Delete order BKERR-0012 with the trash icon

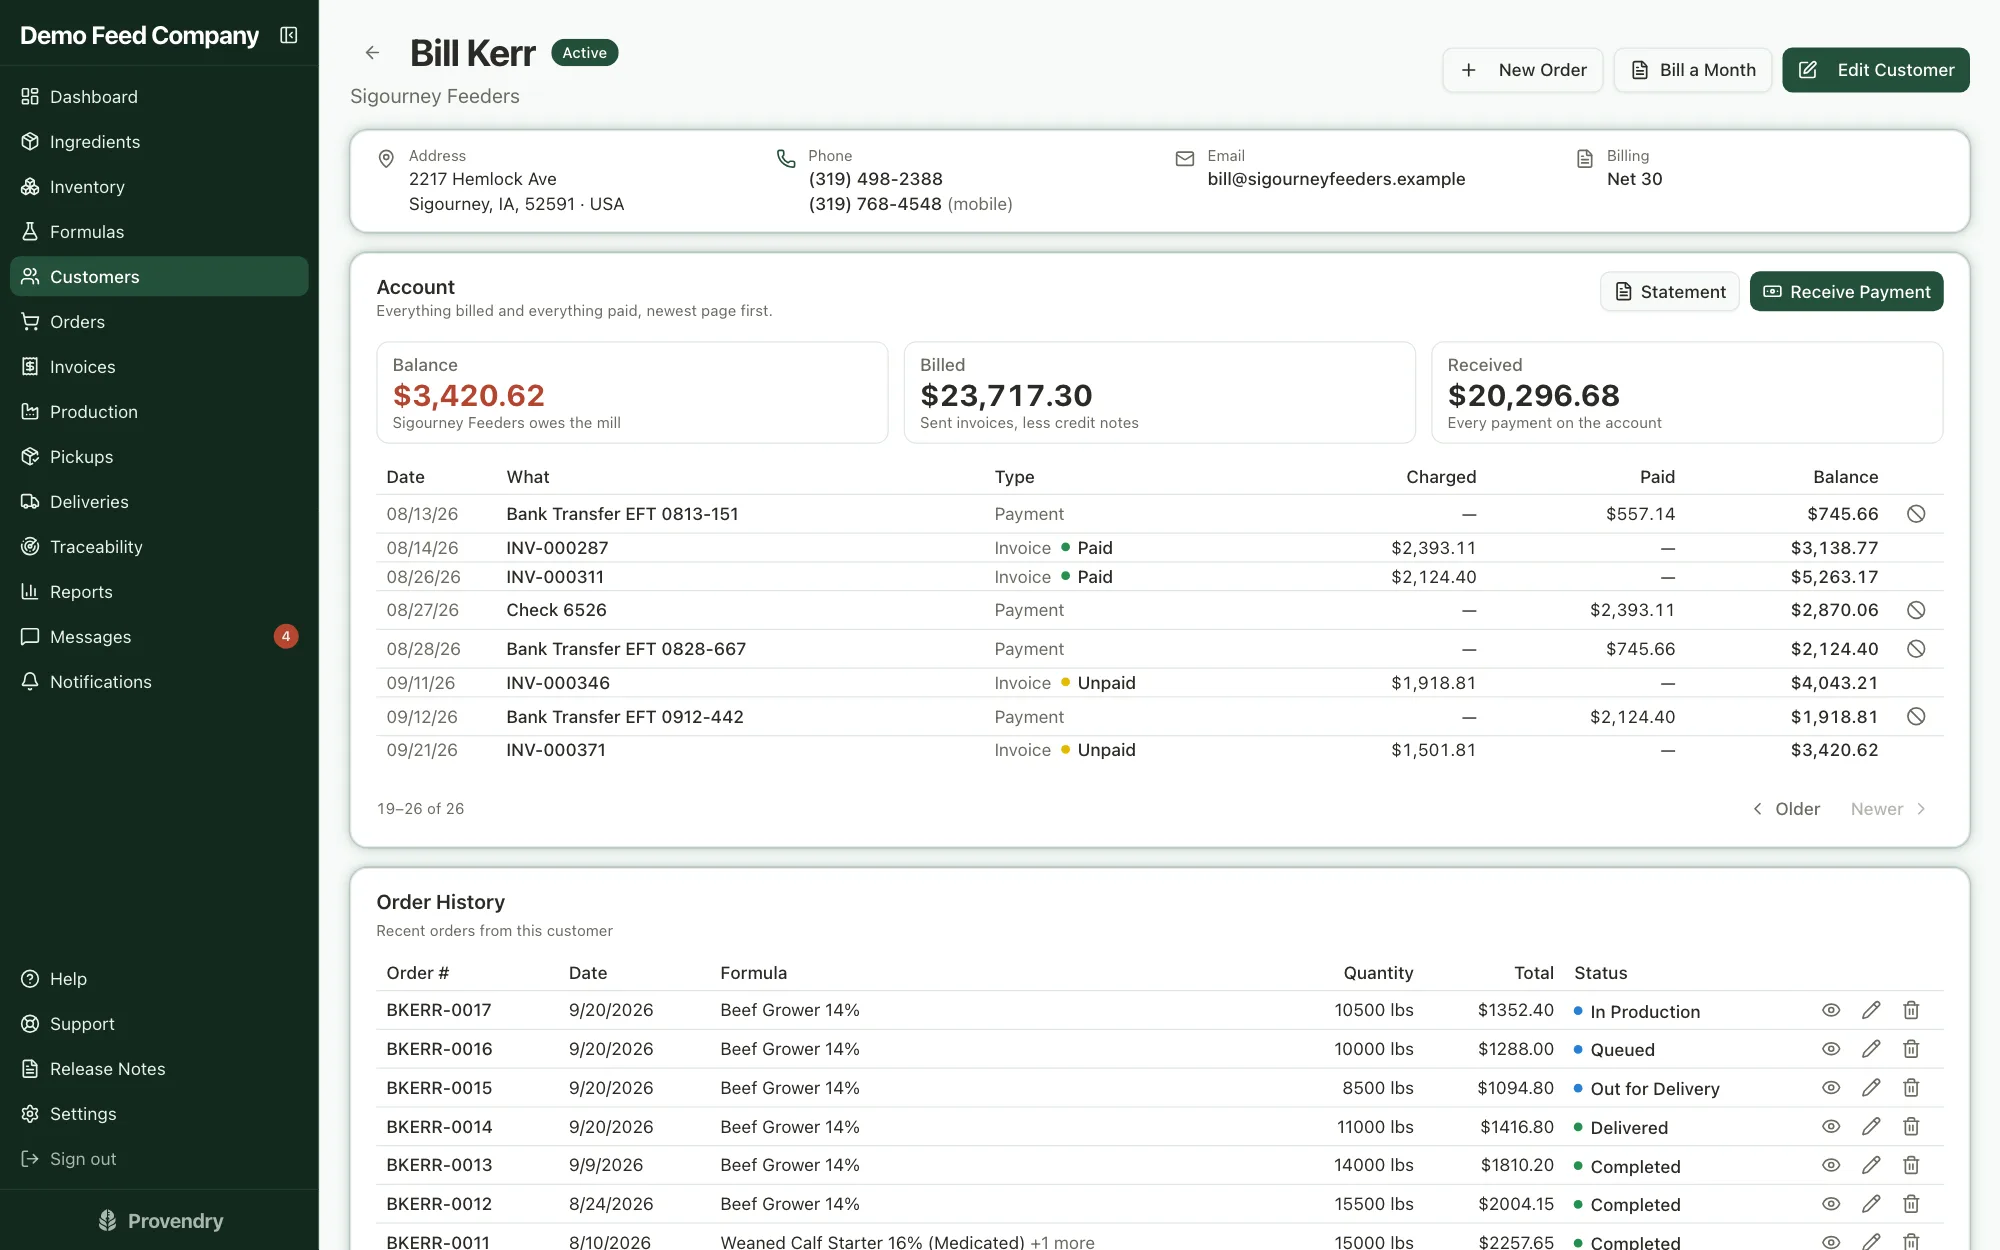pyautogui.click(x=1911, y=1204)
